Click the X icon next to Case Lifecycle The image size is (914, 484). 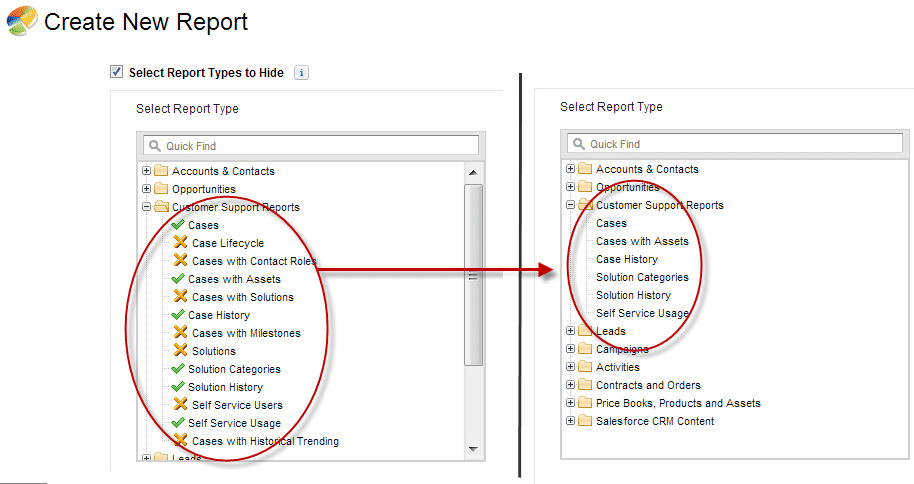coord(180,243)
